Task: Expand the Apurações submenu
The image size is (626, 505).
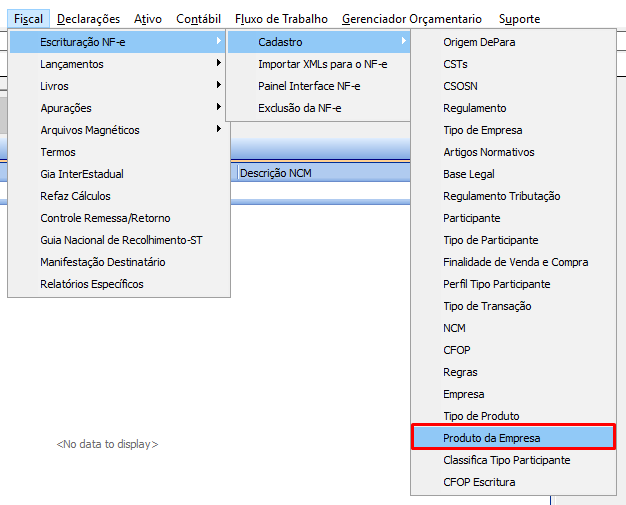Action: point(66,108)
